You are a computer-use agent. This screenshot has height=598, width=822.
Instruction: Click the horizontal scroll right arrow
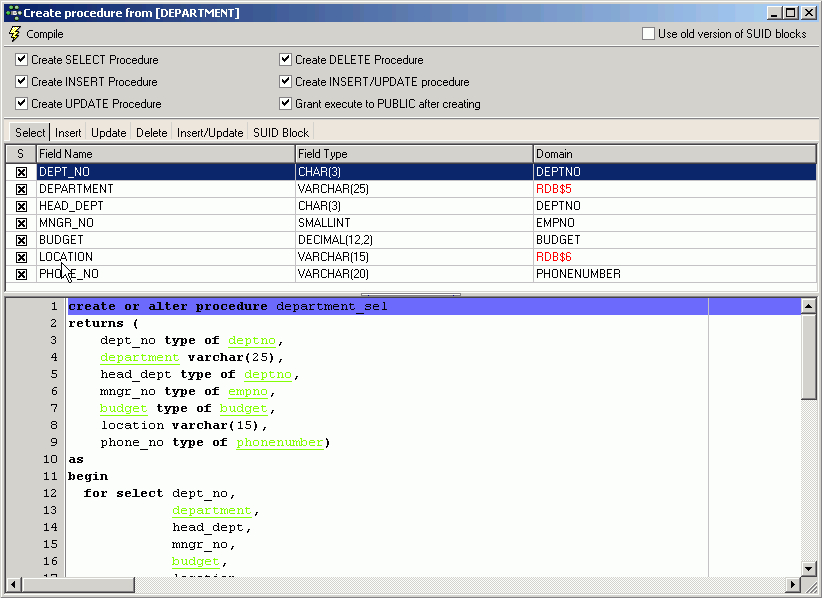[x=794, y=584]
